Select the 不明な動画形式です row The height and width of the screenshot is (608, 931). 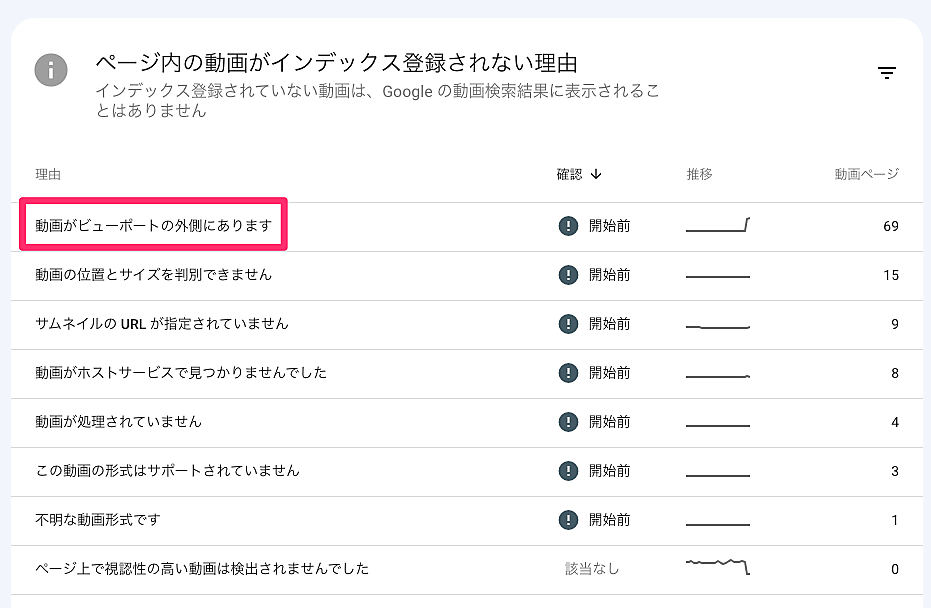click(x=98, y=520)
